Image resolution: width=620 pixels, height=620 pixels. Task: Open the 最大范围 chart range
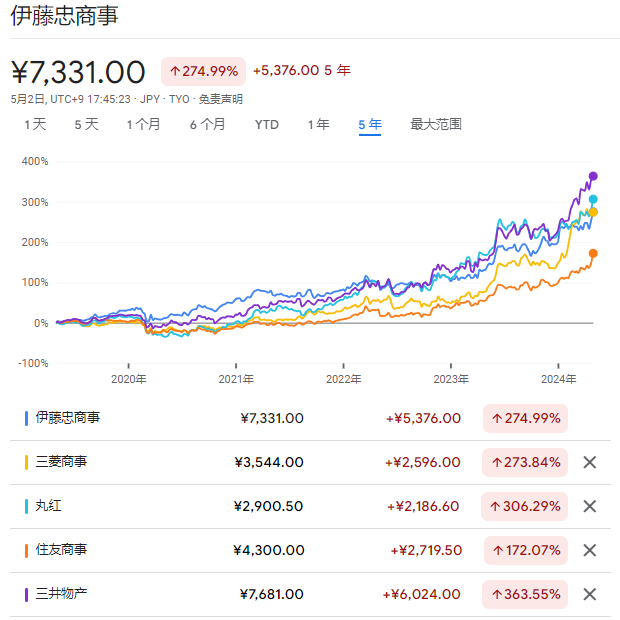pos(436,124)
